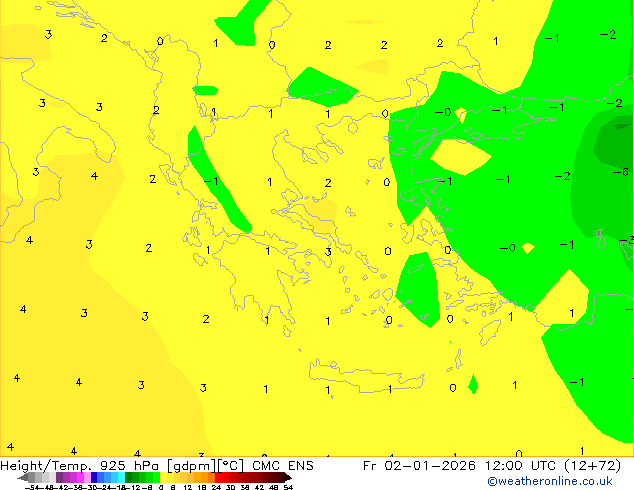Click the dark maroon arrow at legend's hot end
634x490 pixels.
(x=287, y=477)
